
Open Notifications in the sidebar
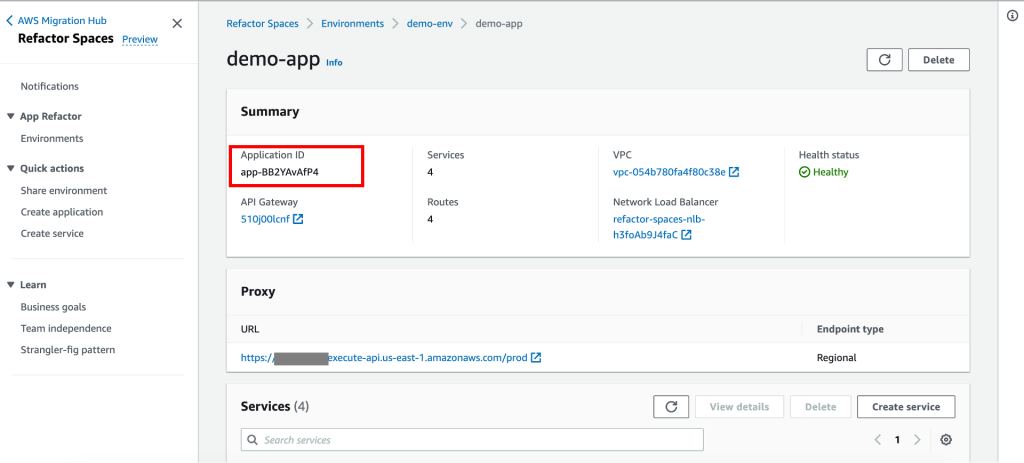tap(50, 86)
